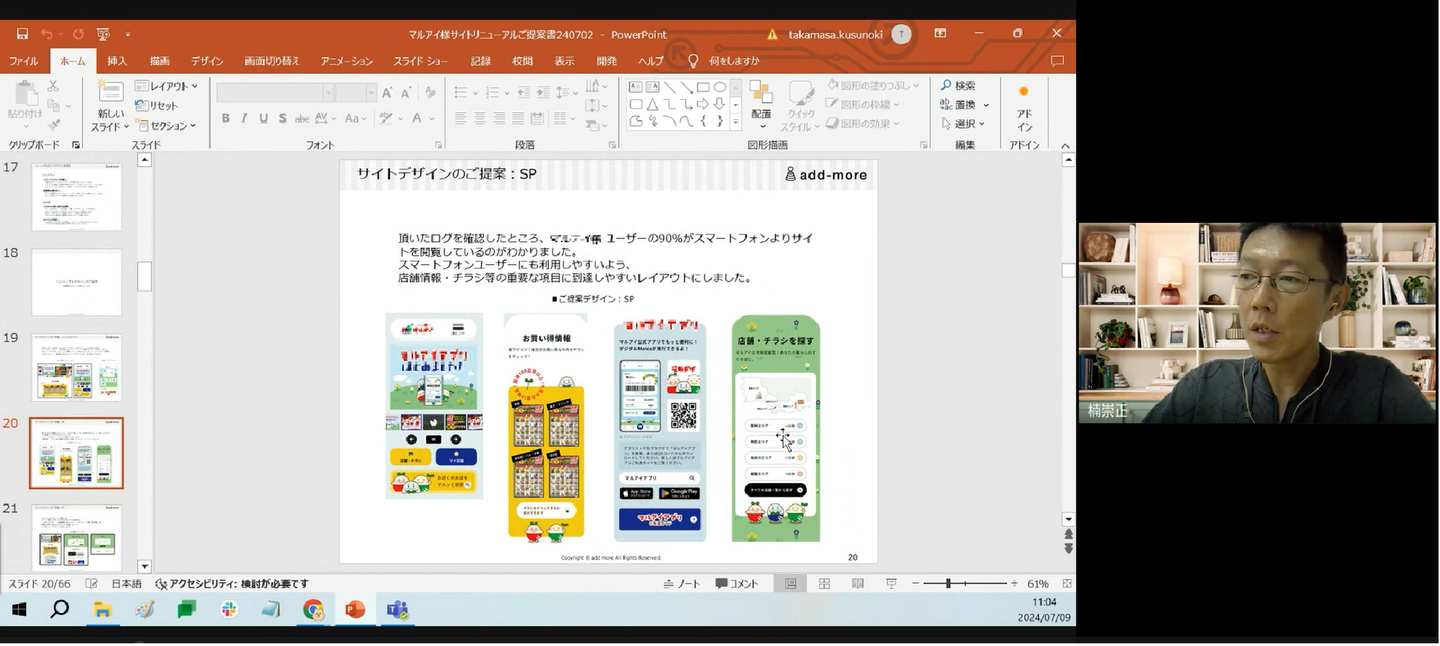Toggle the Notes (ノート) pane
The image size is (1440, 646).
(x=682, y=584)
